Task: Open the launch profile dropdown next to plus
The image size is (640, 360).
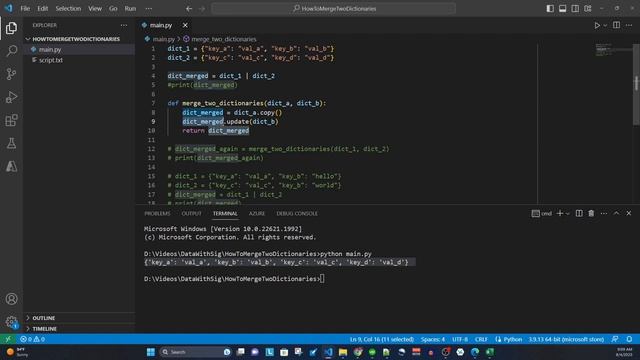Action: click(x=567, y=213)
